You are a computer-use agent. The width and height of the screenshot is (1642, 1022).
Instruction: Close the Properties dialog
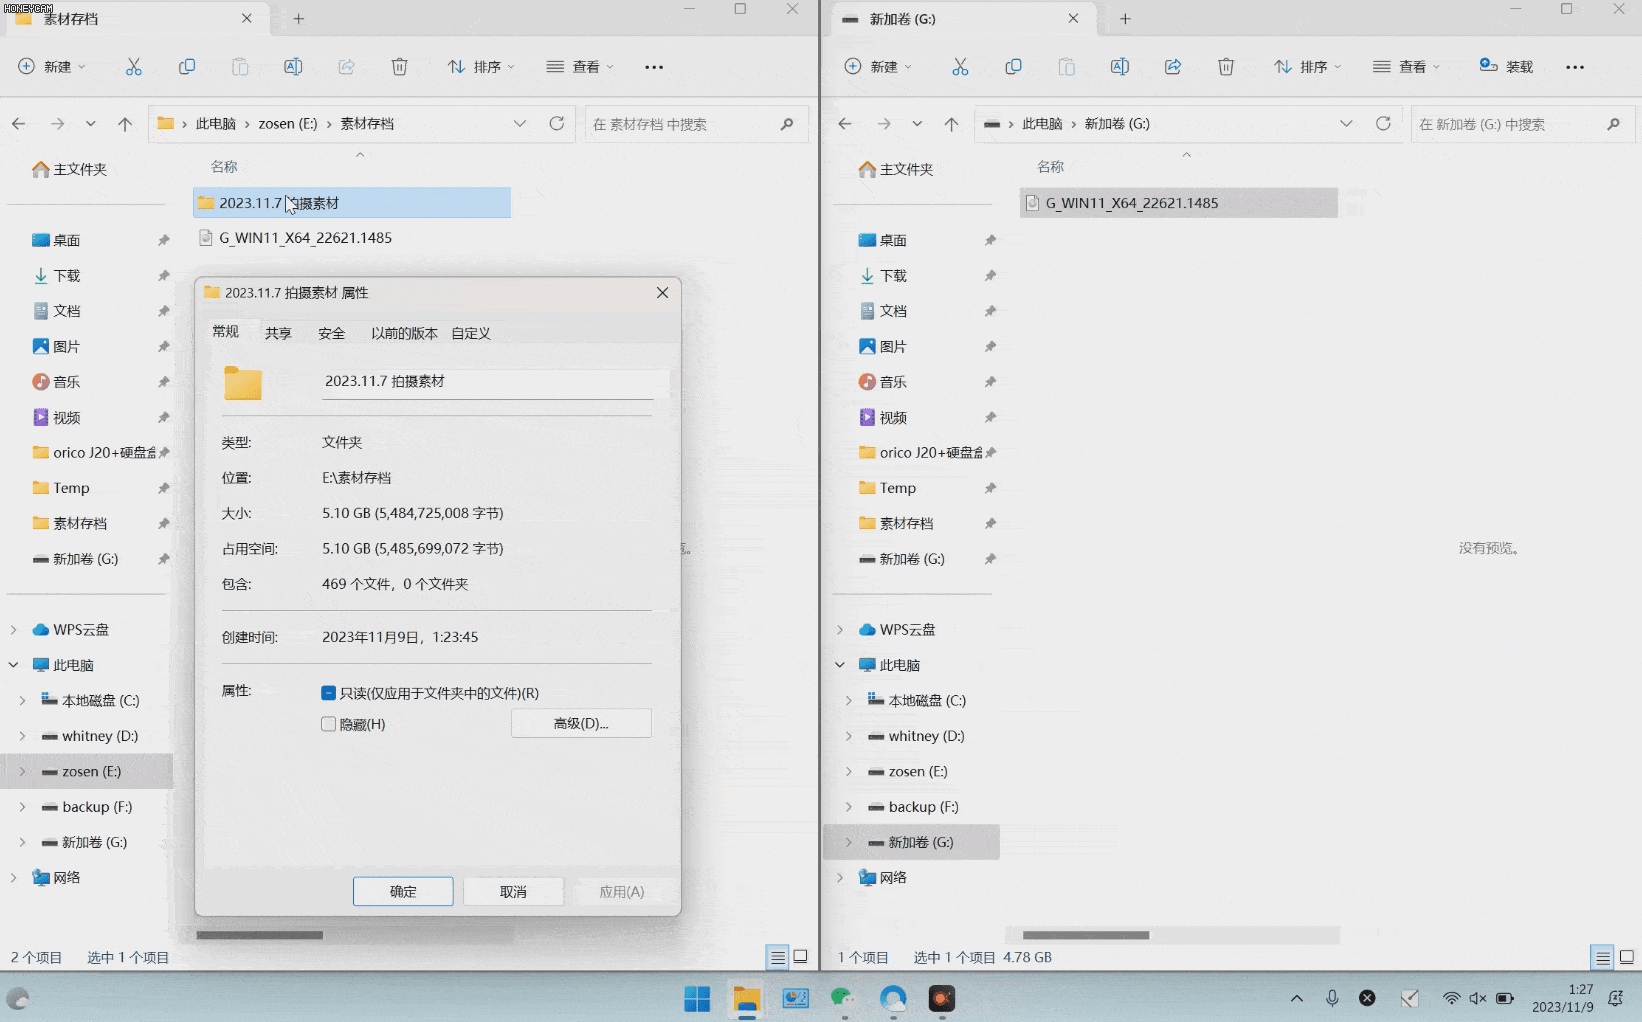[662, 293]
